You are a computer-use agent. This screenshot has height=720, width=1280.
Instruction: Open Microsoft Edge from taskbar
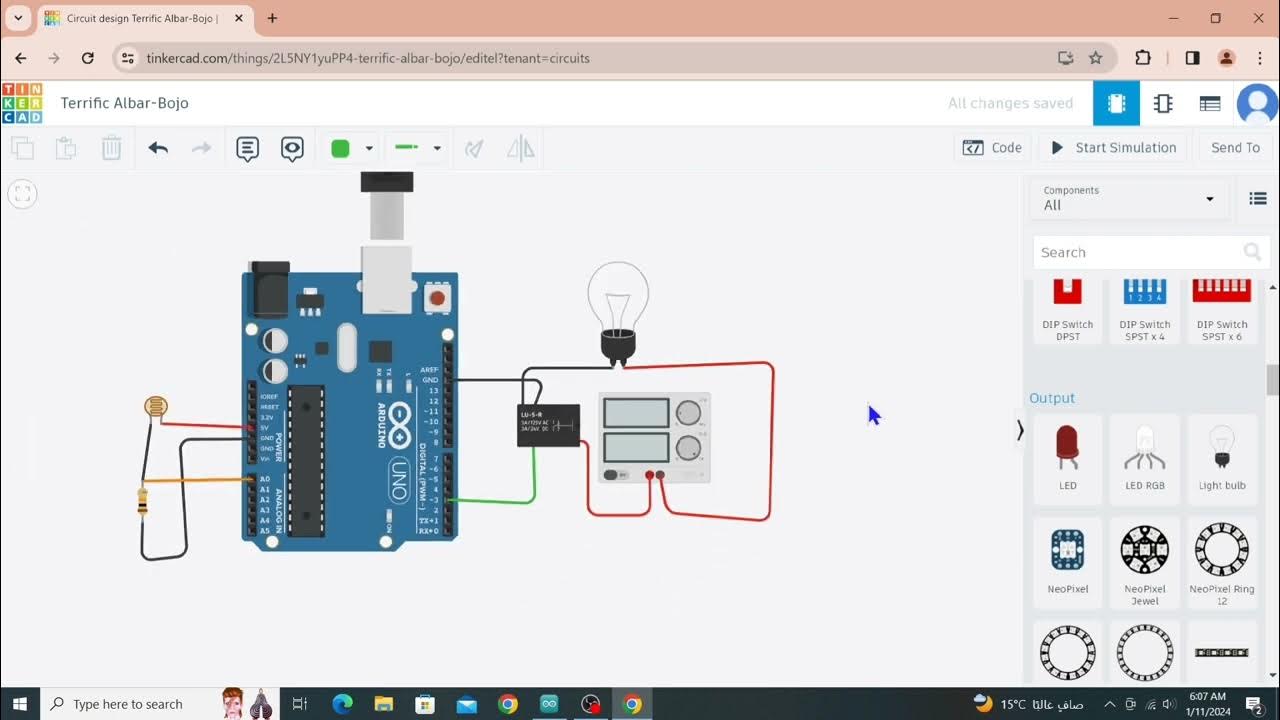click(342, 704)
